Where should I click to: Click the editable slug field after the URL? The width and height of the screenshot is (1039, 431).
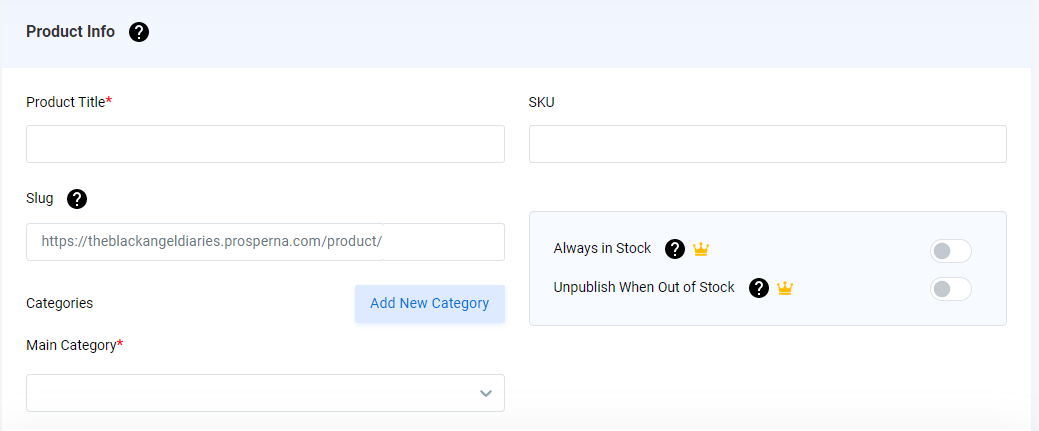(443, 242)
